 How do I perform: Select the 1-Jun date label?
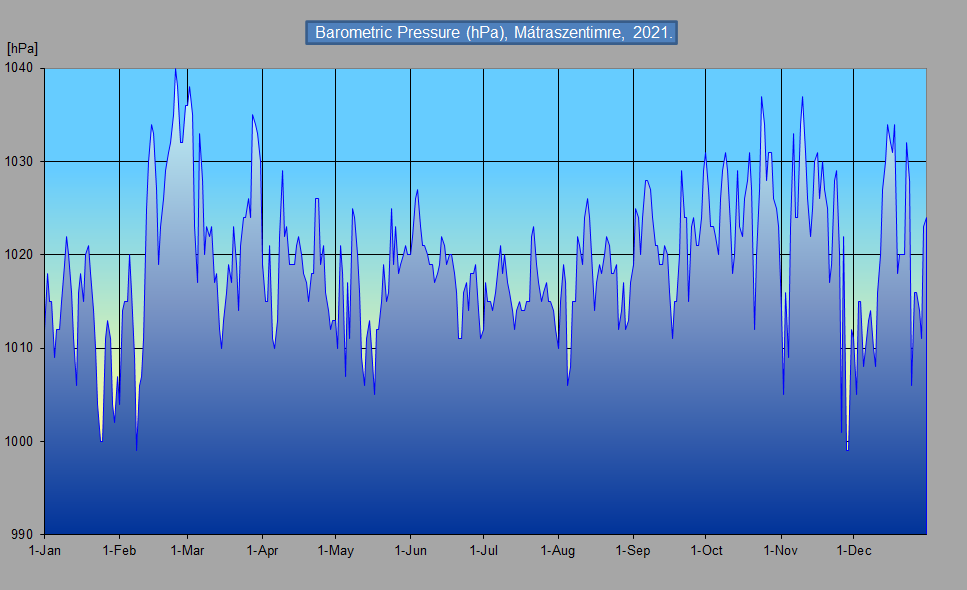pos(410,550)
